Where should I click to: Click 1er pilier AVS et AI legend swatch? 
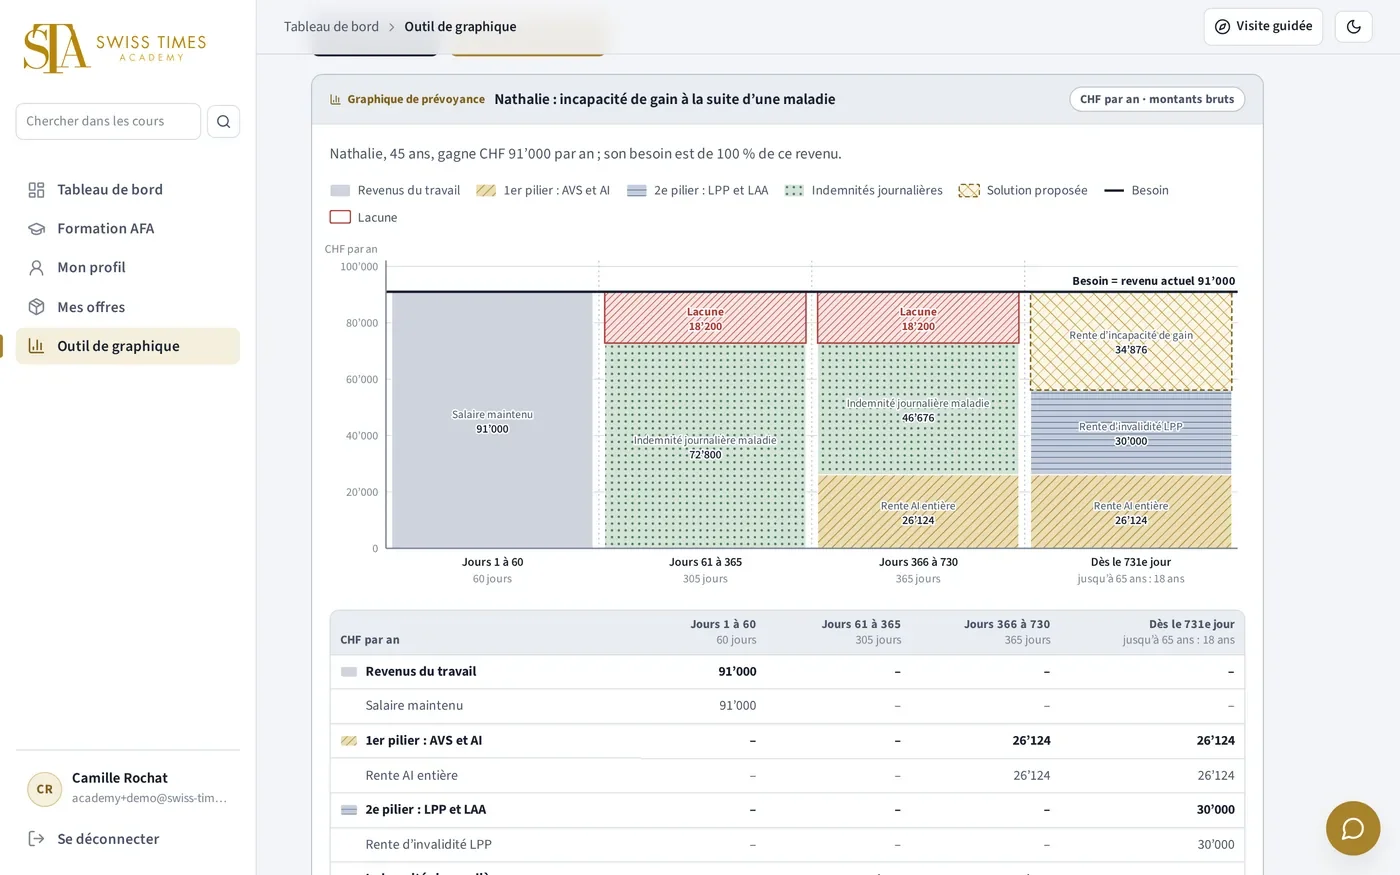tap(486, 190)
